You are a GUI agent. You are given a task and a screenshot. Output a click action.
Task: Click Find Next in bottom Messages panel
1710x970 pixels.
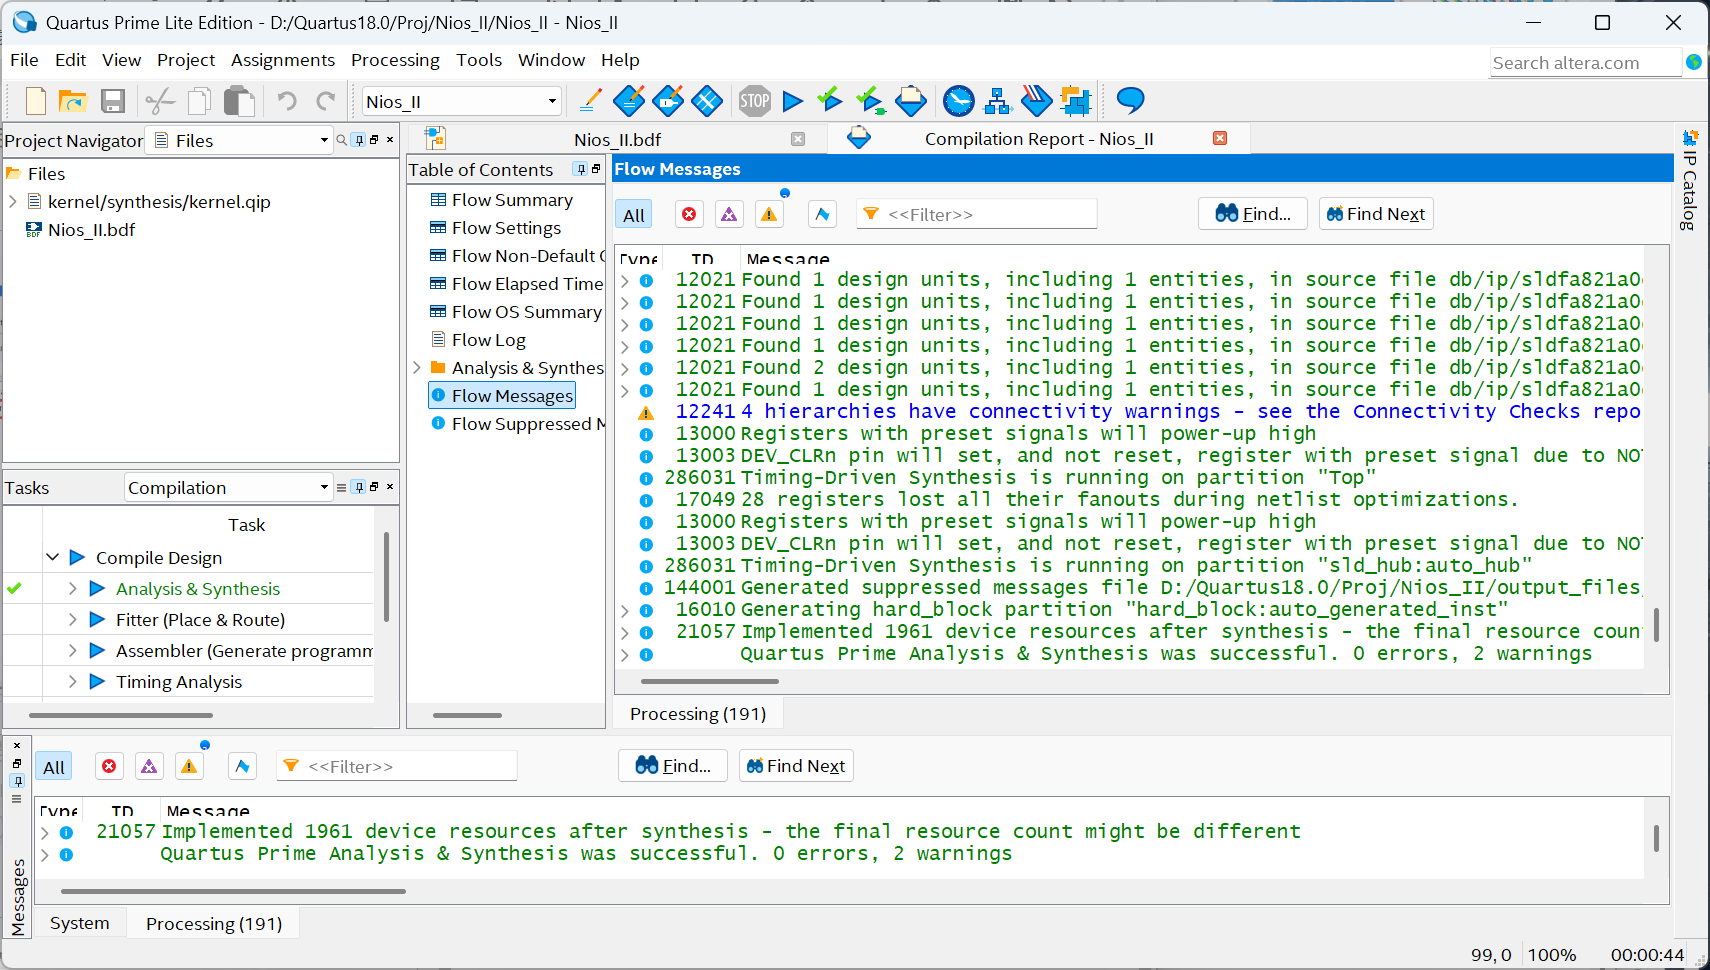pos(796,766)
